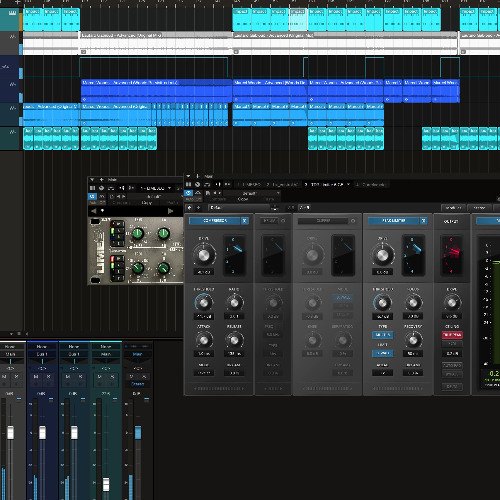Screen dimensions: 500x500
Task: Click the Limiter module header label
Action: coord(394,221)
